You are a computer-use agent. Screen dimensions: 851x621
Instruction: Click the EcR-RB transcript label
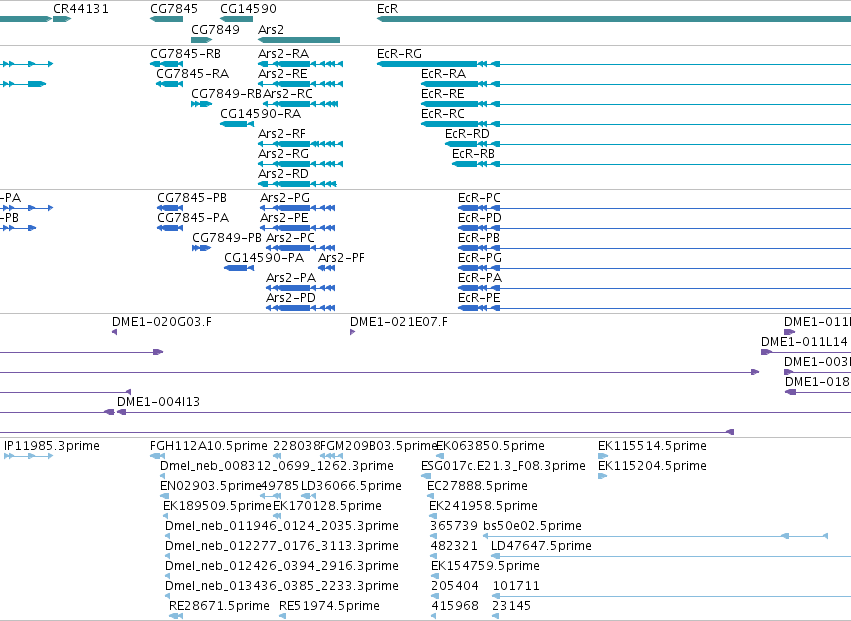[x=473, y=154]
